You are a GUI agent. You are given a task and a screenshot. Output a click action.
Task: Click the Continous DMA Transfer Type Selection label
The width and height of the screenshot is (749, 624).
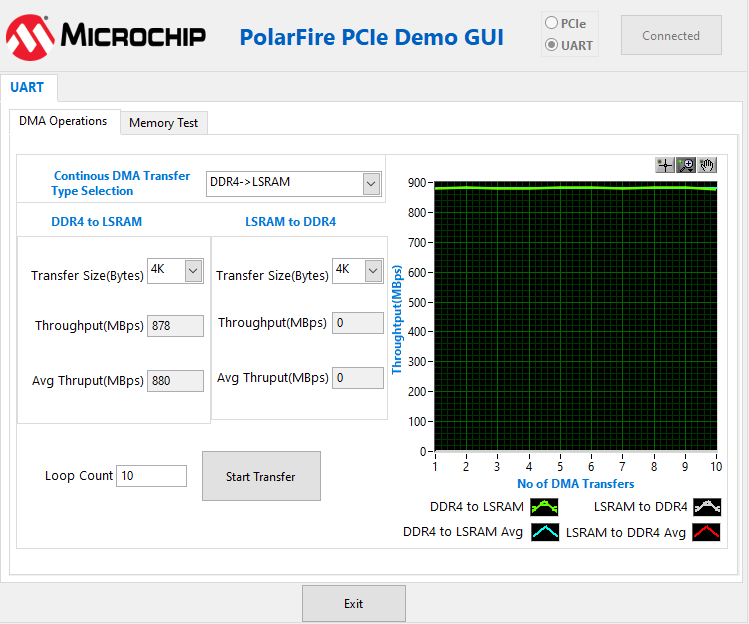[x=120, y=183]
